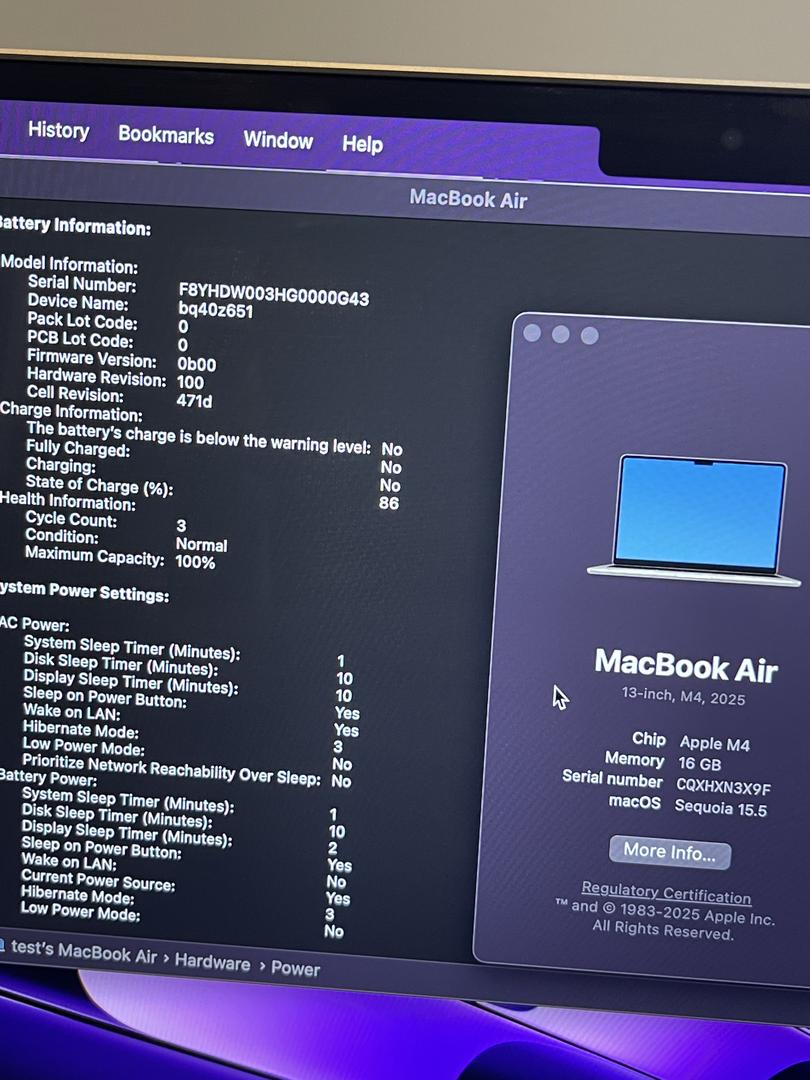Select the State of Charge (%) label
This screenshot has width=810, height=1080.
[x=99, y=485]
